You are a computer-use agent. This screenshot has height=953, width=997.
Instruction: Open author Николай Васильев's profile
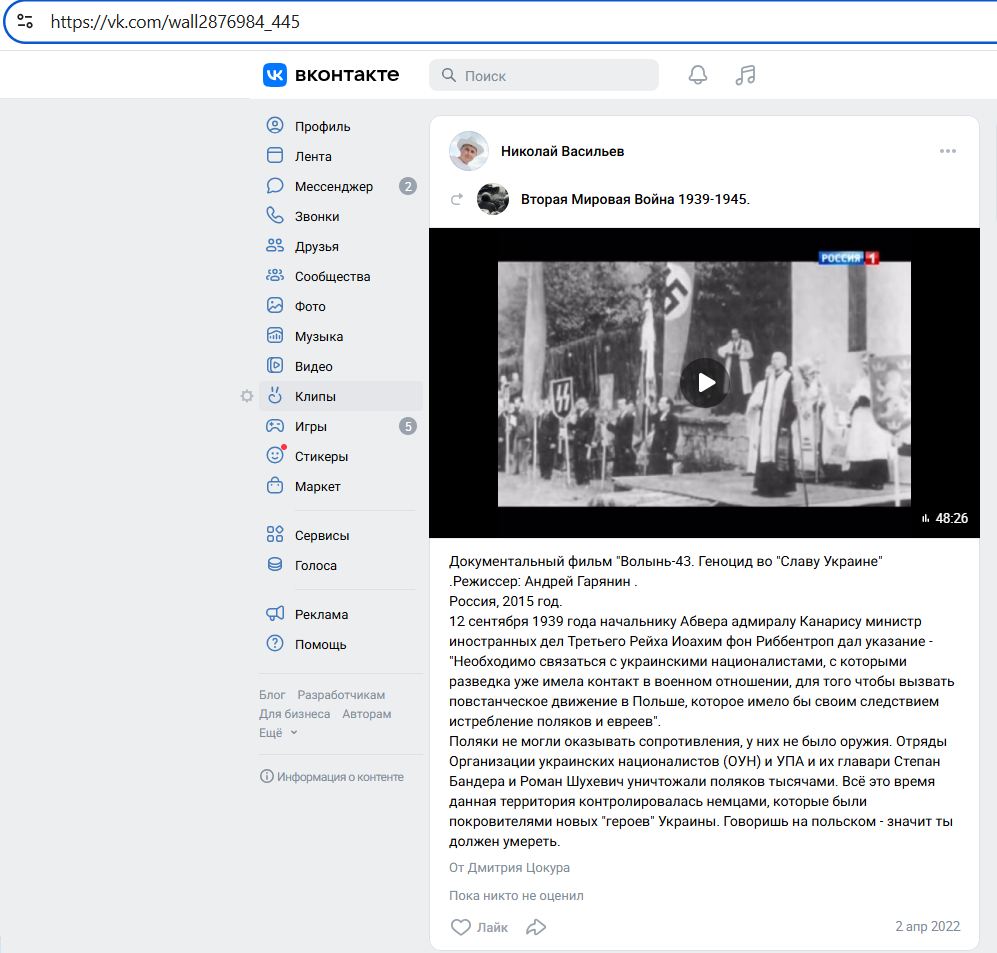click(x=562, y=151)
